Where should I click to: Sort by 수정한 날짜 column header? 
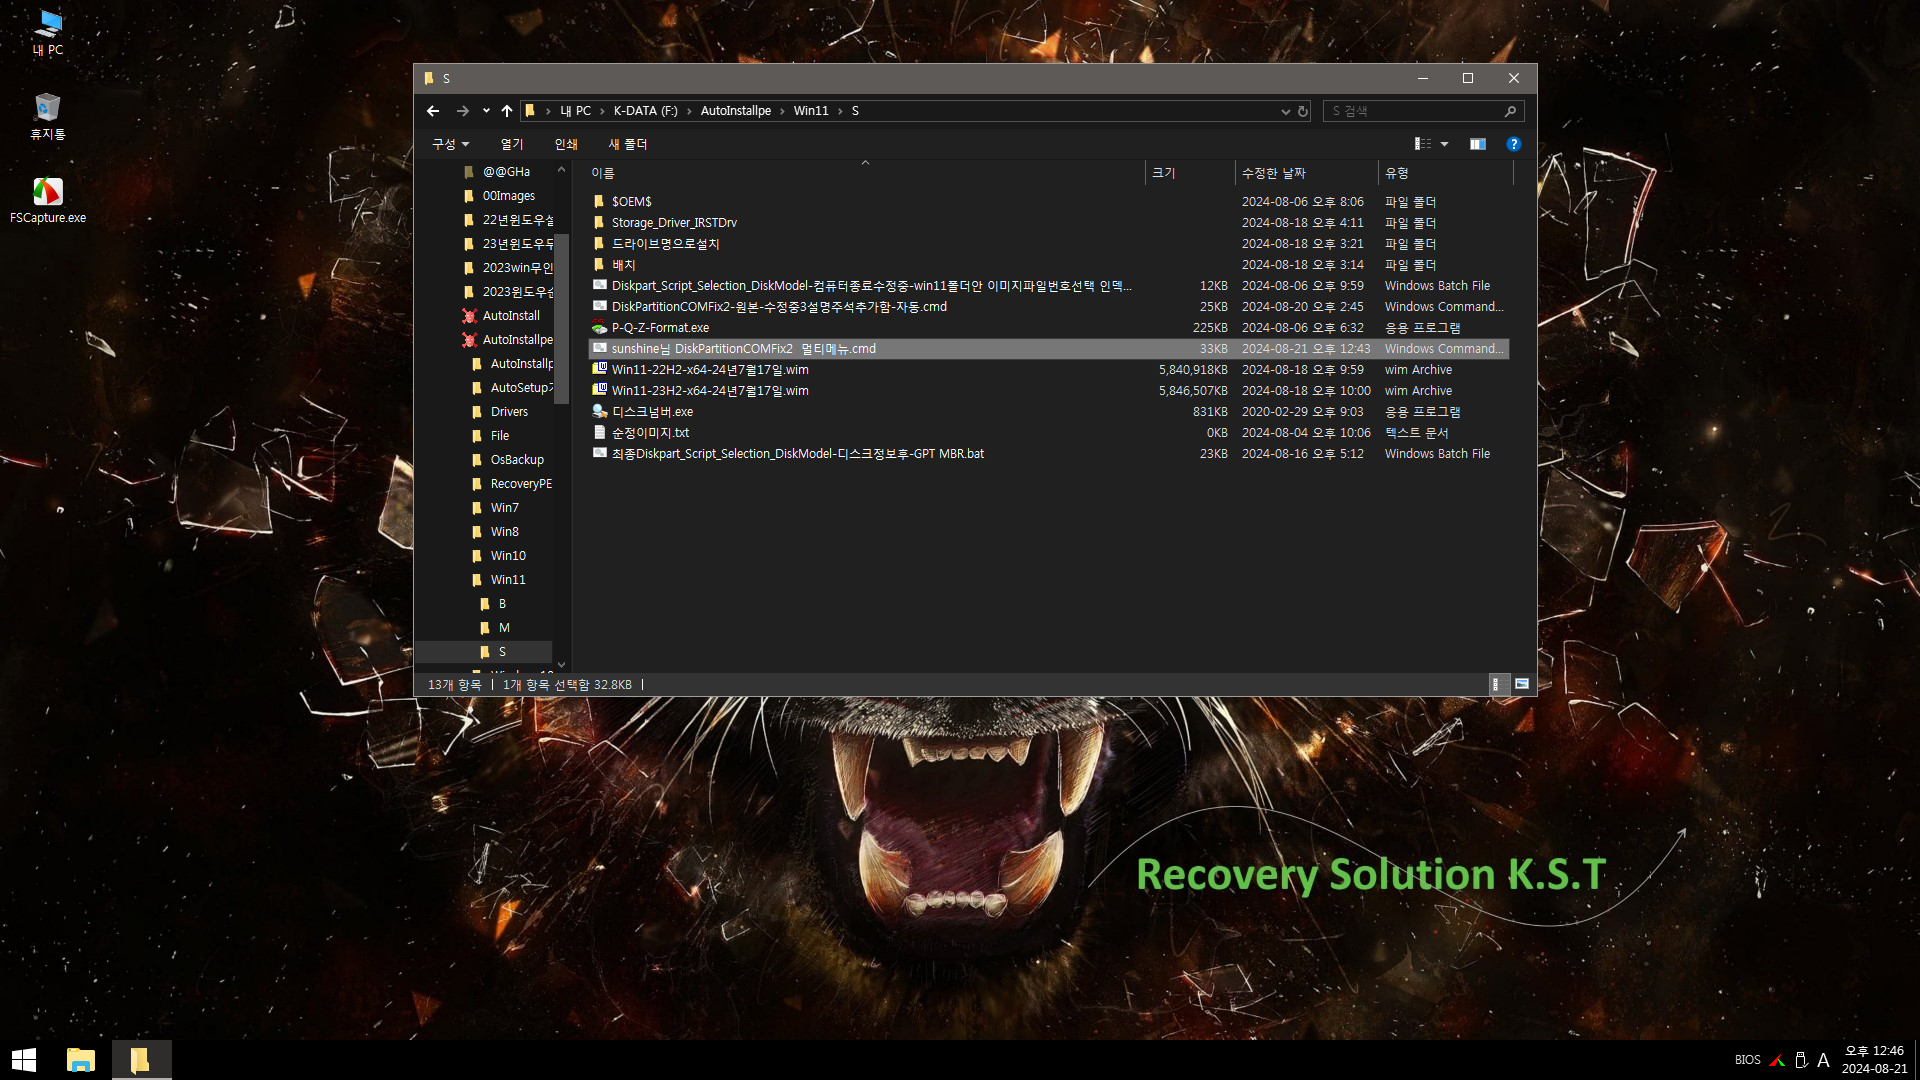click(x=1306, y=173)
